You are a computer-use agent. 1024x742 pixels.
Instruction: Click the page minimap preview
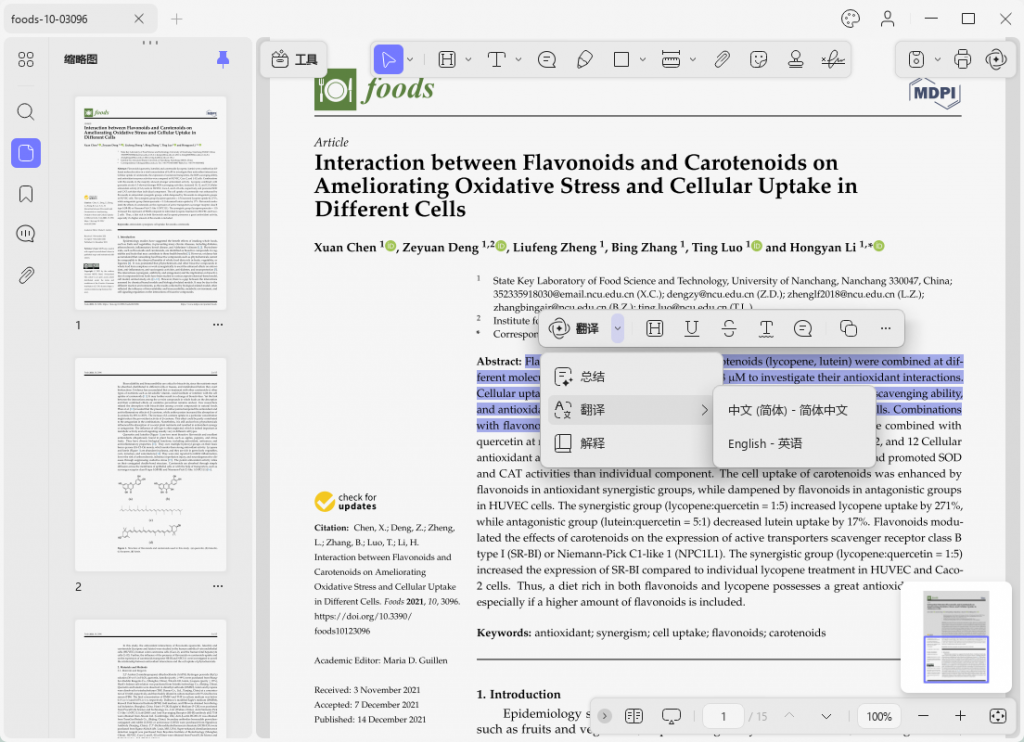955,636
